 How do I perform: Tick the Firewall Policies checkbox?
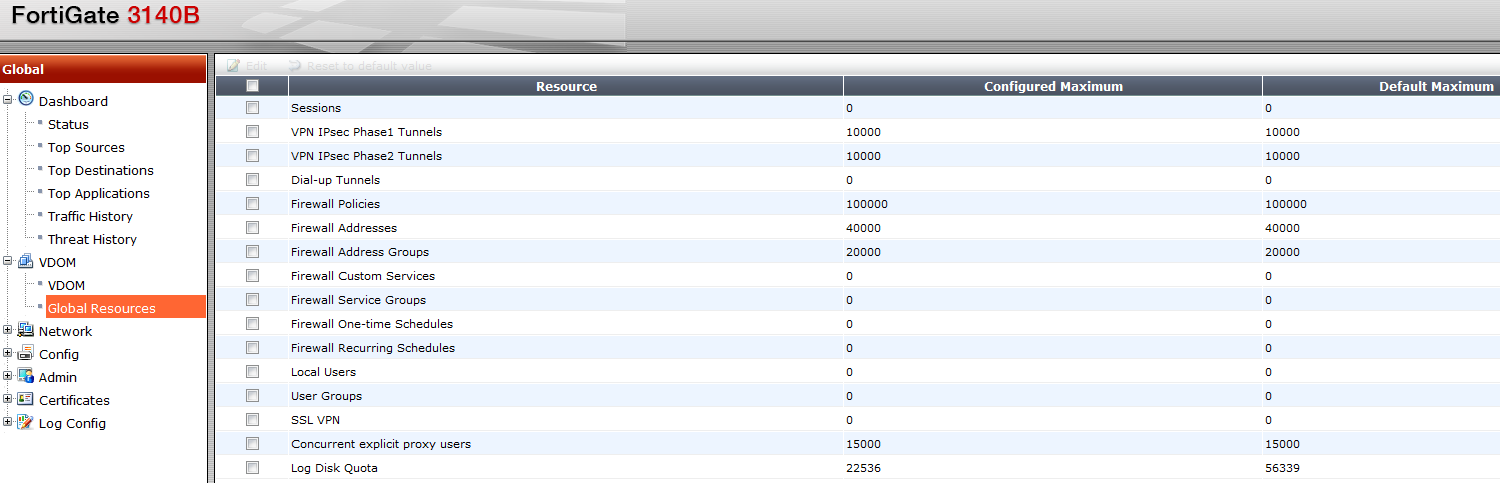[252, 204]
